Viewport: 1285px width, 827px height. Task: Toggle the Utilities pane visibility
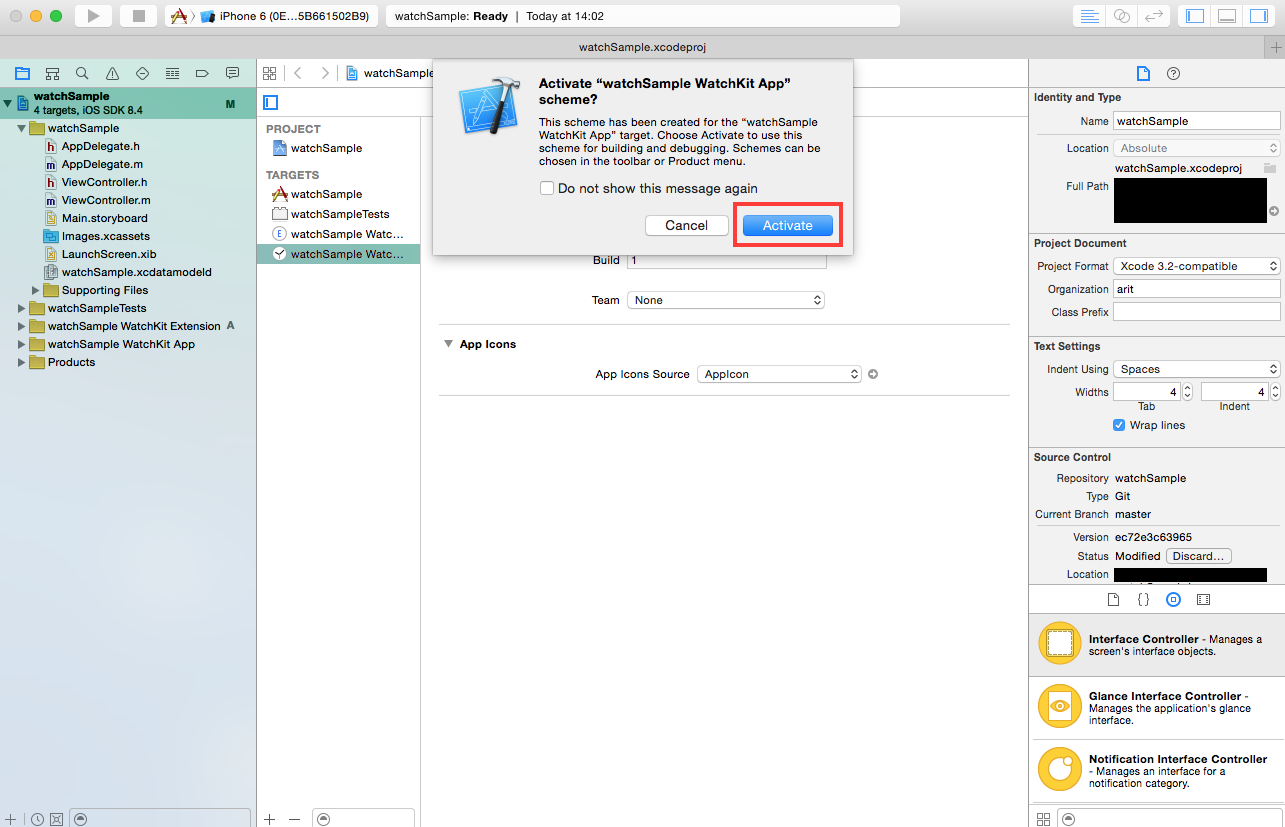coord(1259,16)
